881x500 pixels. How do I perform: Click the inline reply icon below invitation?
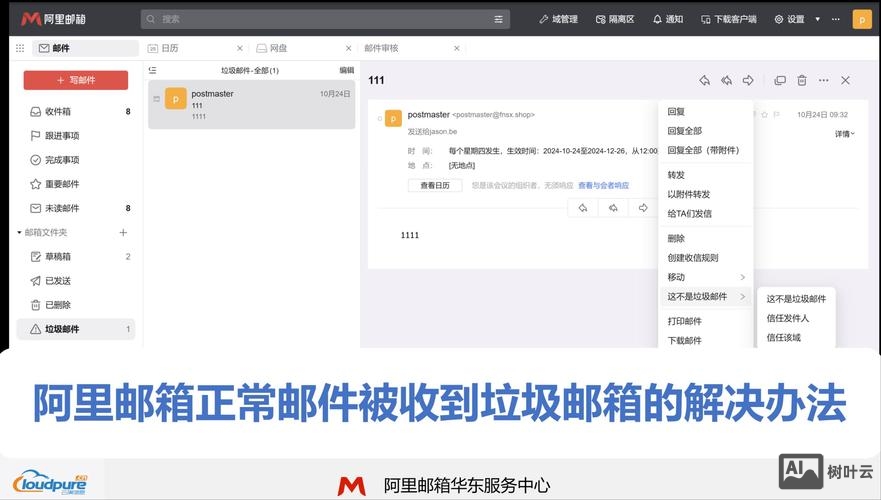(583, 208)
